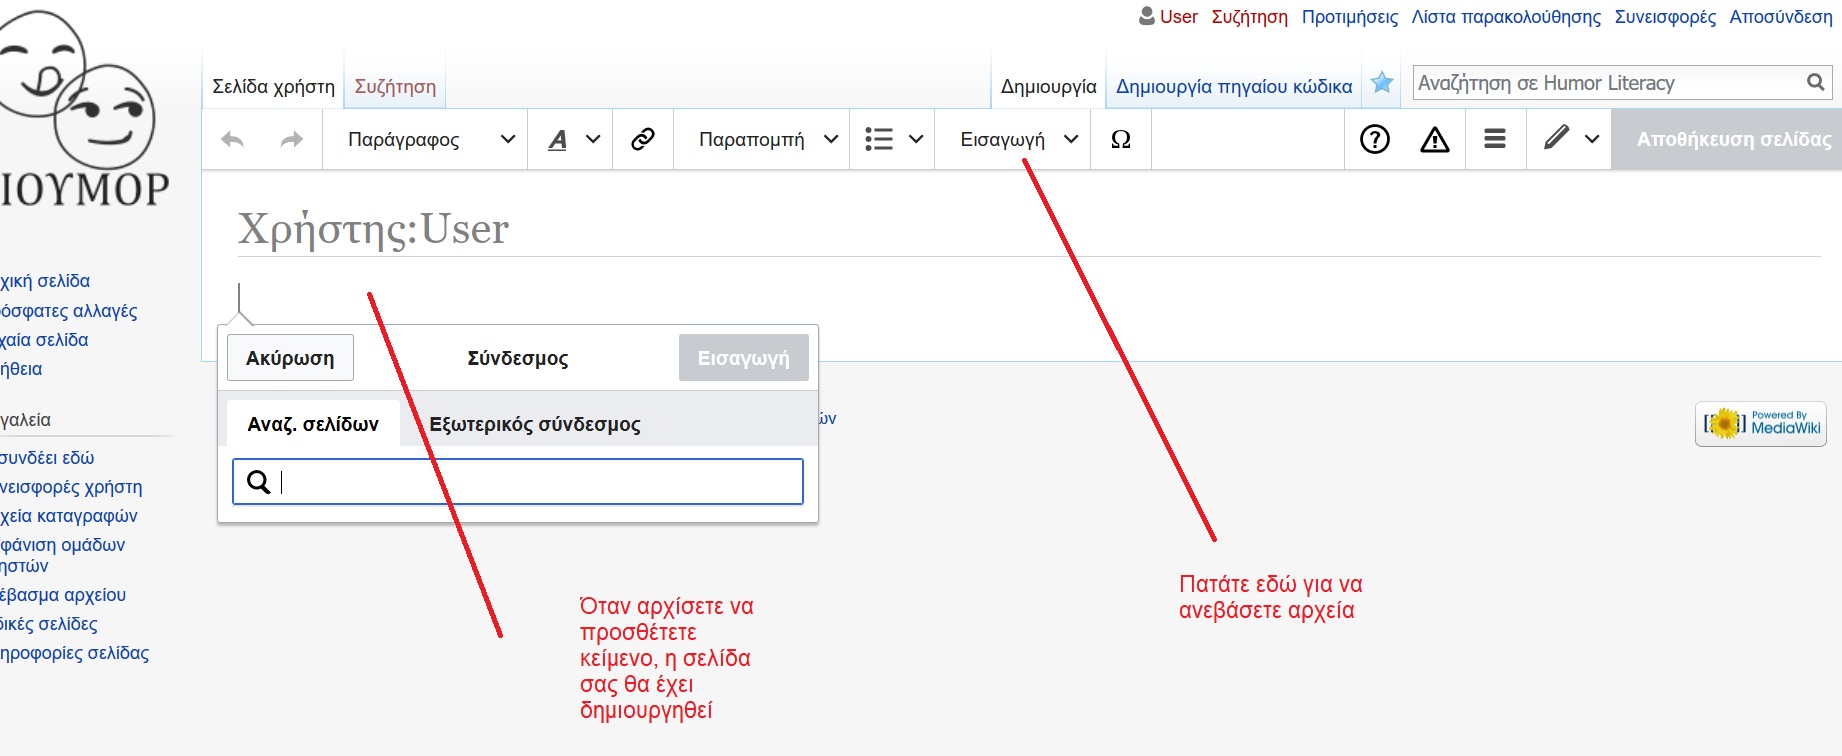
Task: Open Συνεισφορές link in top bar
Action: point(1665,17)
